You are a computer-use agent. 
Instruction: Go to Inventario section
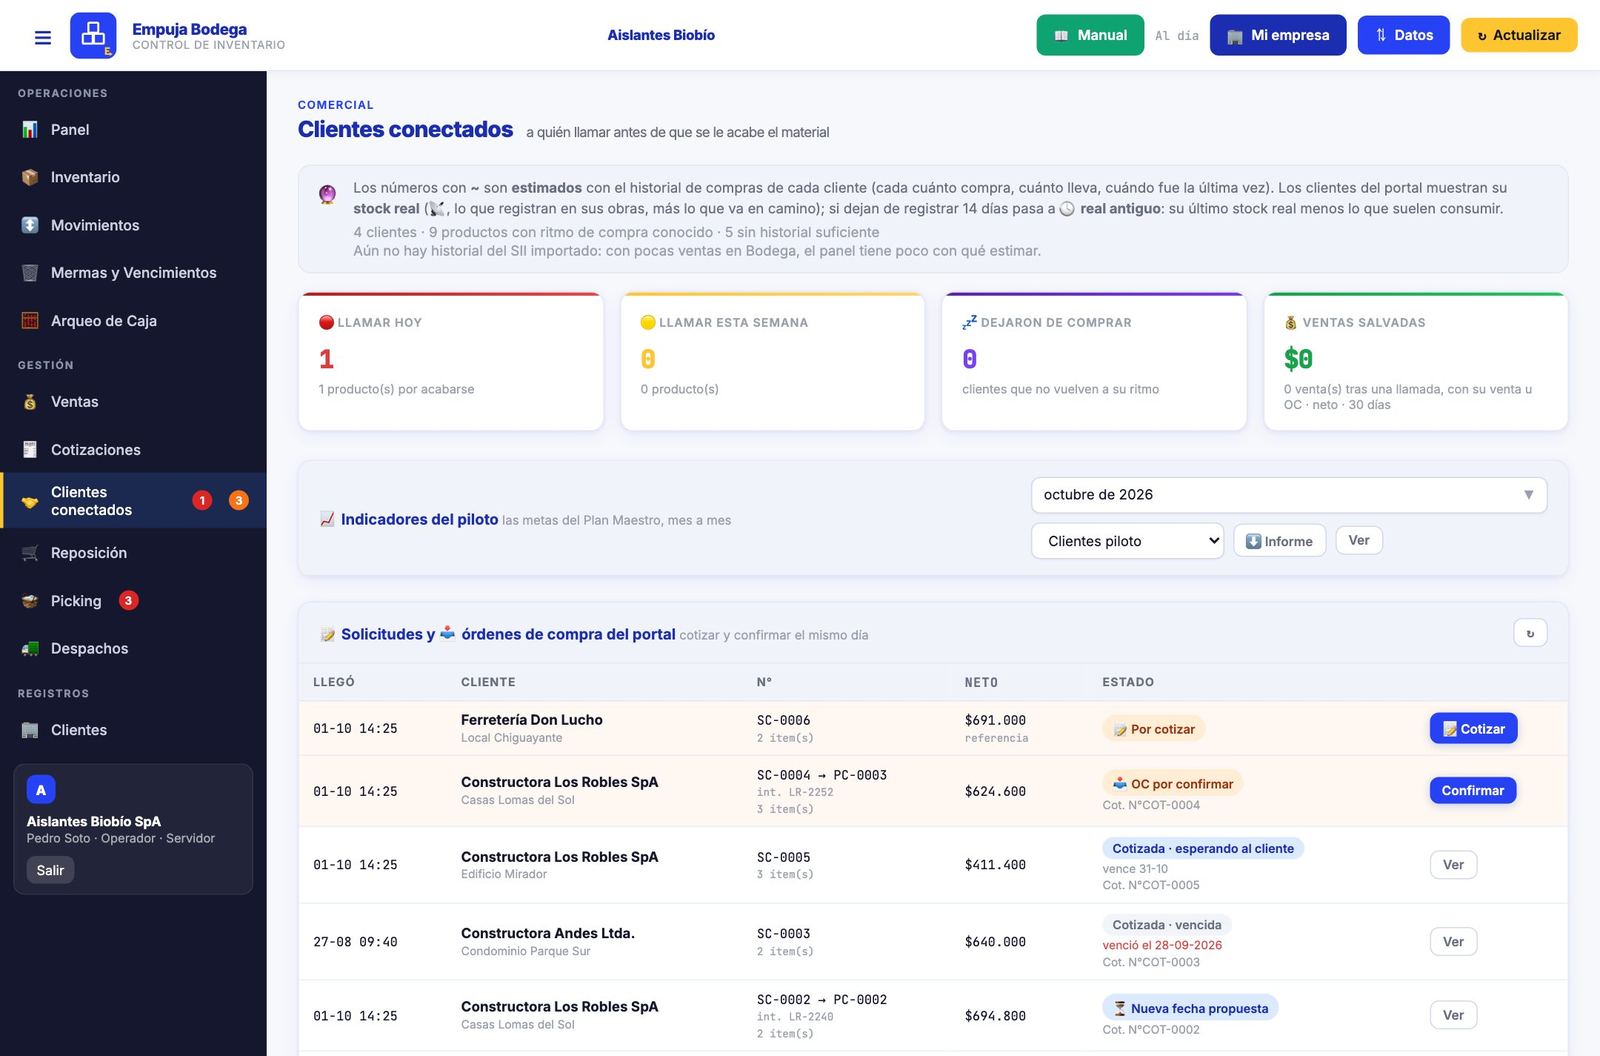click(x=133, y=177)
